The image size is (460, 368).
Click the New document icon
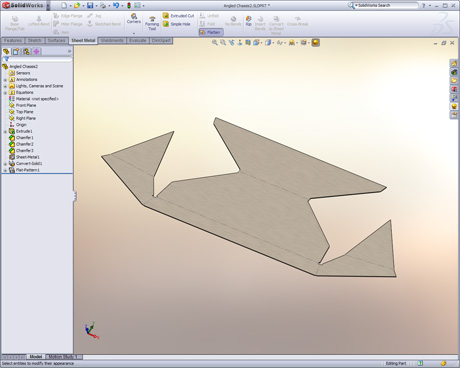click(64, 5)
